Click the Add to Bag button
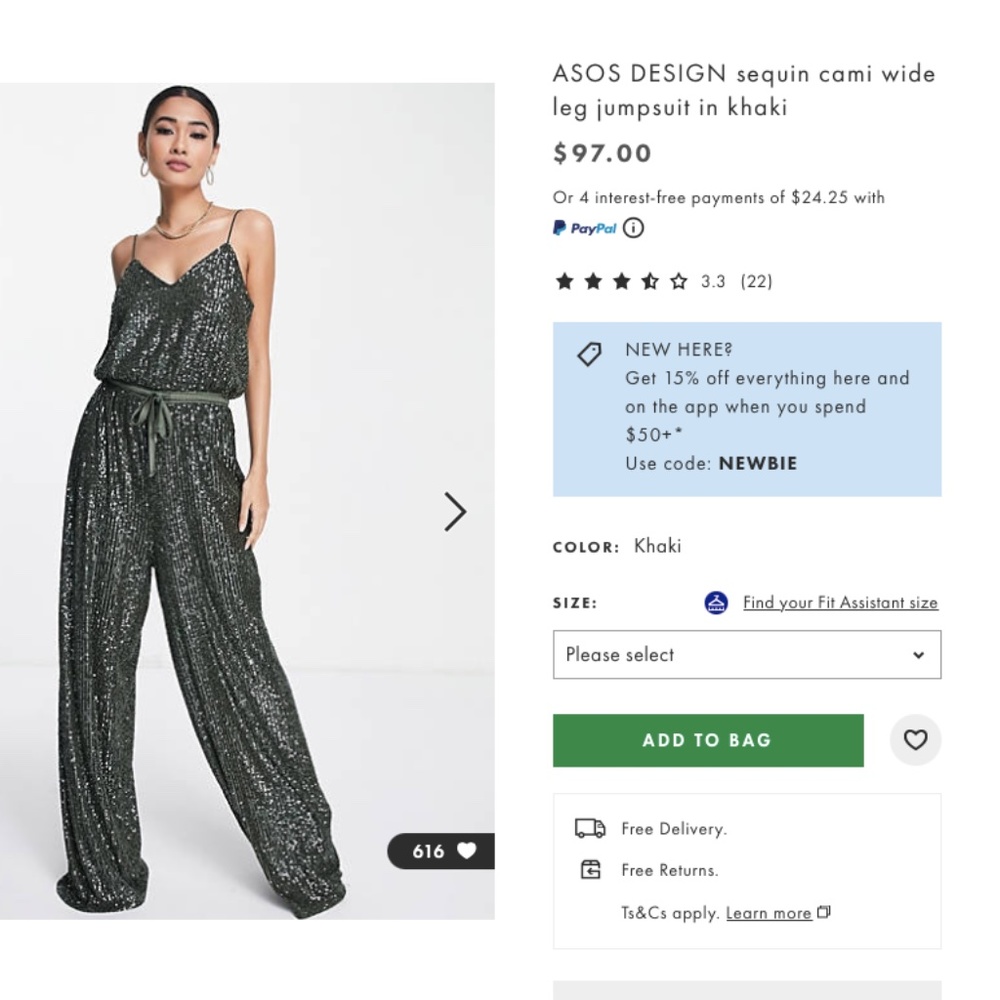This screenshot has width=1000, height=1000. coord(707,740)
